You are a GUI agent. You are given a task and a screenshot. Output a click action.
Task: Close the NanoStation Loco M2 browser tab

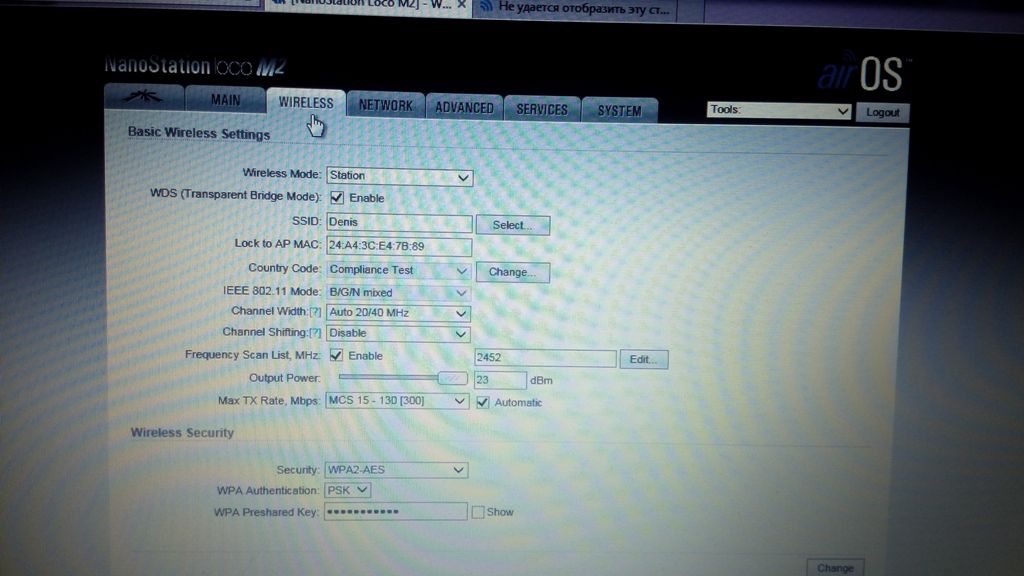461,5
